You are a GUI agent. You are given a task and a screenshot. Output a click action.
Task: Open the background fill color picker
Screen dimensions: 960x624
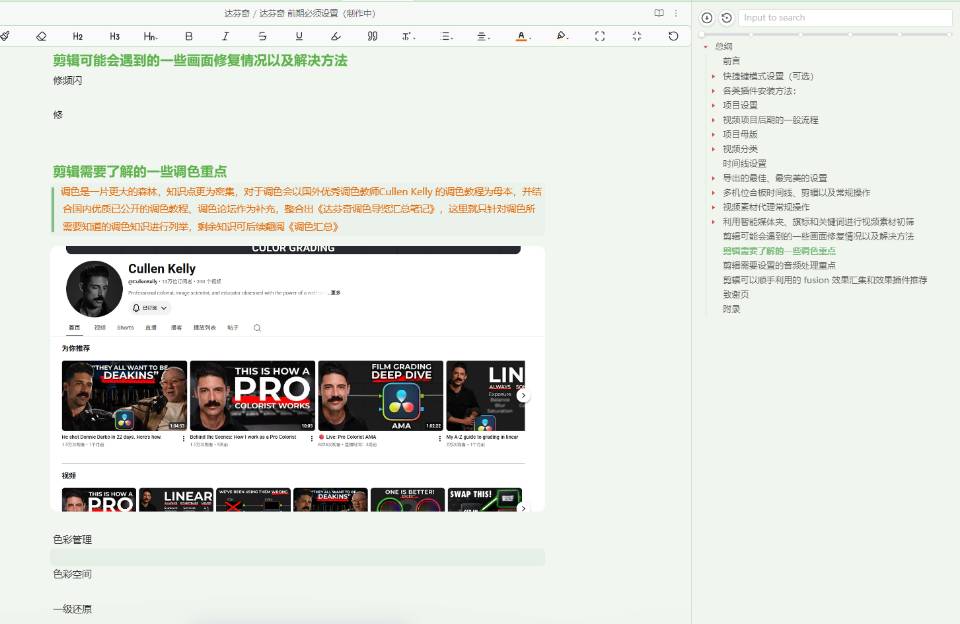(561, 36)
